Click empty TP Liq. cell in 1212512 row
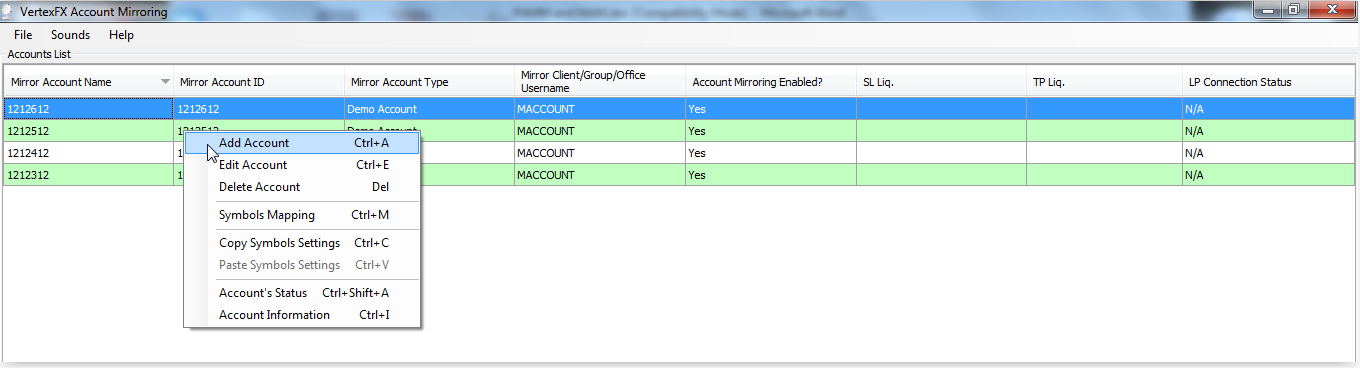Image resolution: width=1360 pixels, height=368 pixels. tap(1104, 131)
